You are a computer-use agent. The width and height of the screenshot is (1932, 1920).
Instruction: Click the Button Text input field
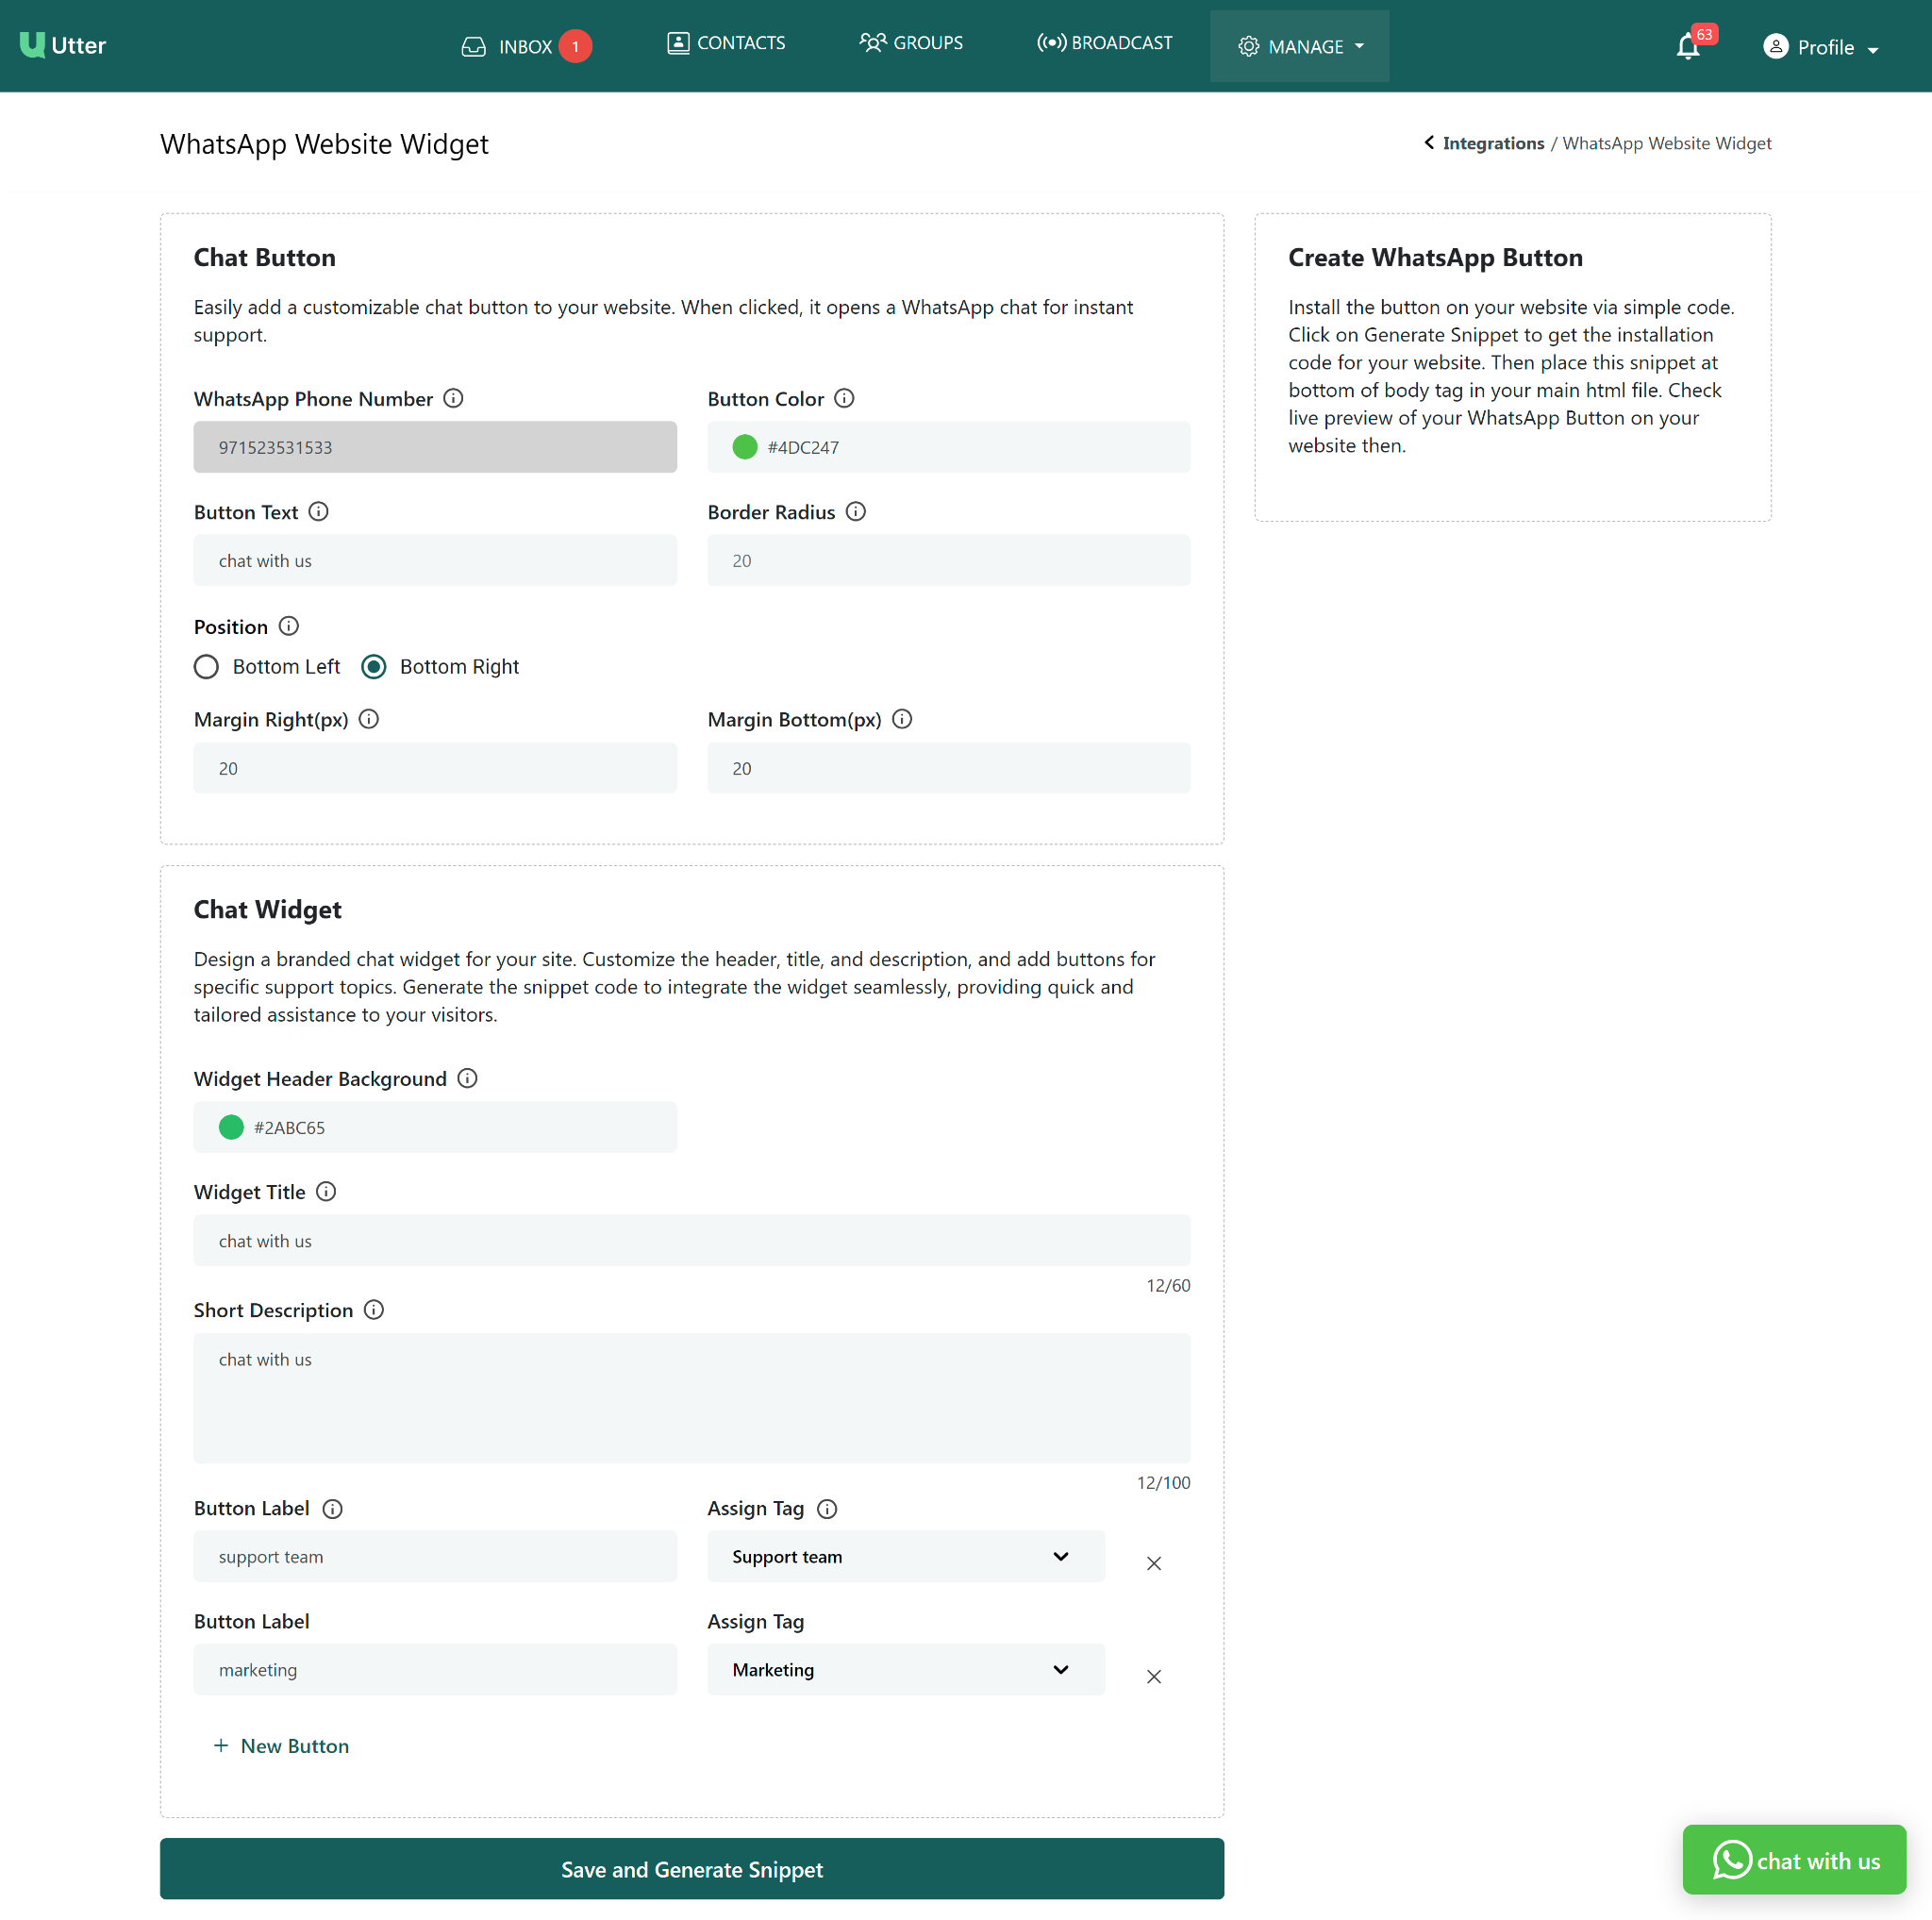435,560
